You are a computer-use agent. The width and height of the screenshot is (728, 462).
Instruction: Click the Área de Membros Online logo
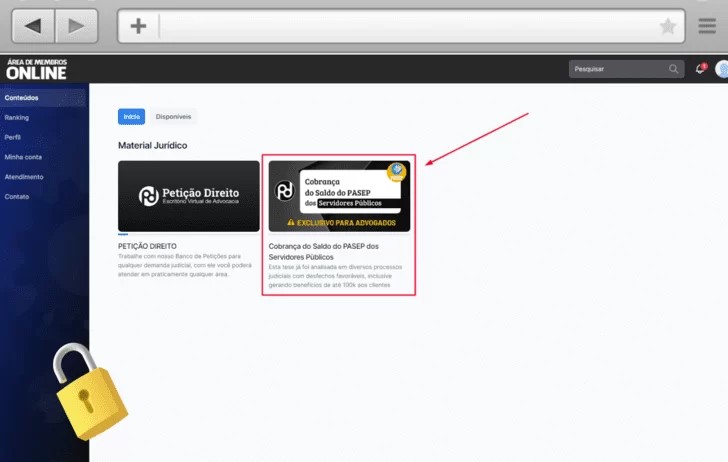[x=37, y=69]
